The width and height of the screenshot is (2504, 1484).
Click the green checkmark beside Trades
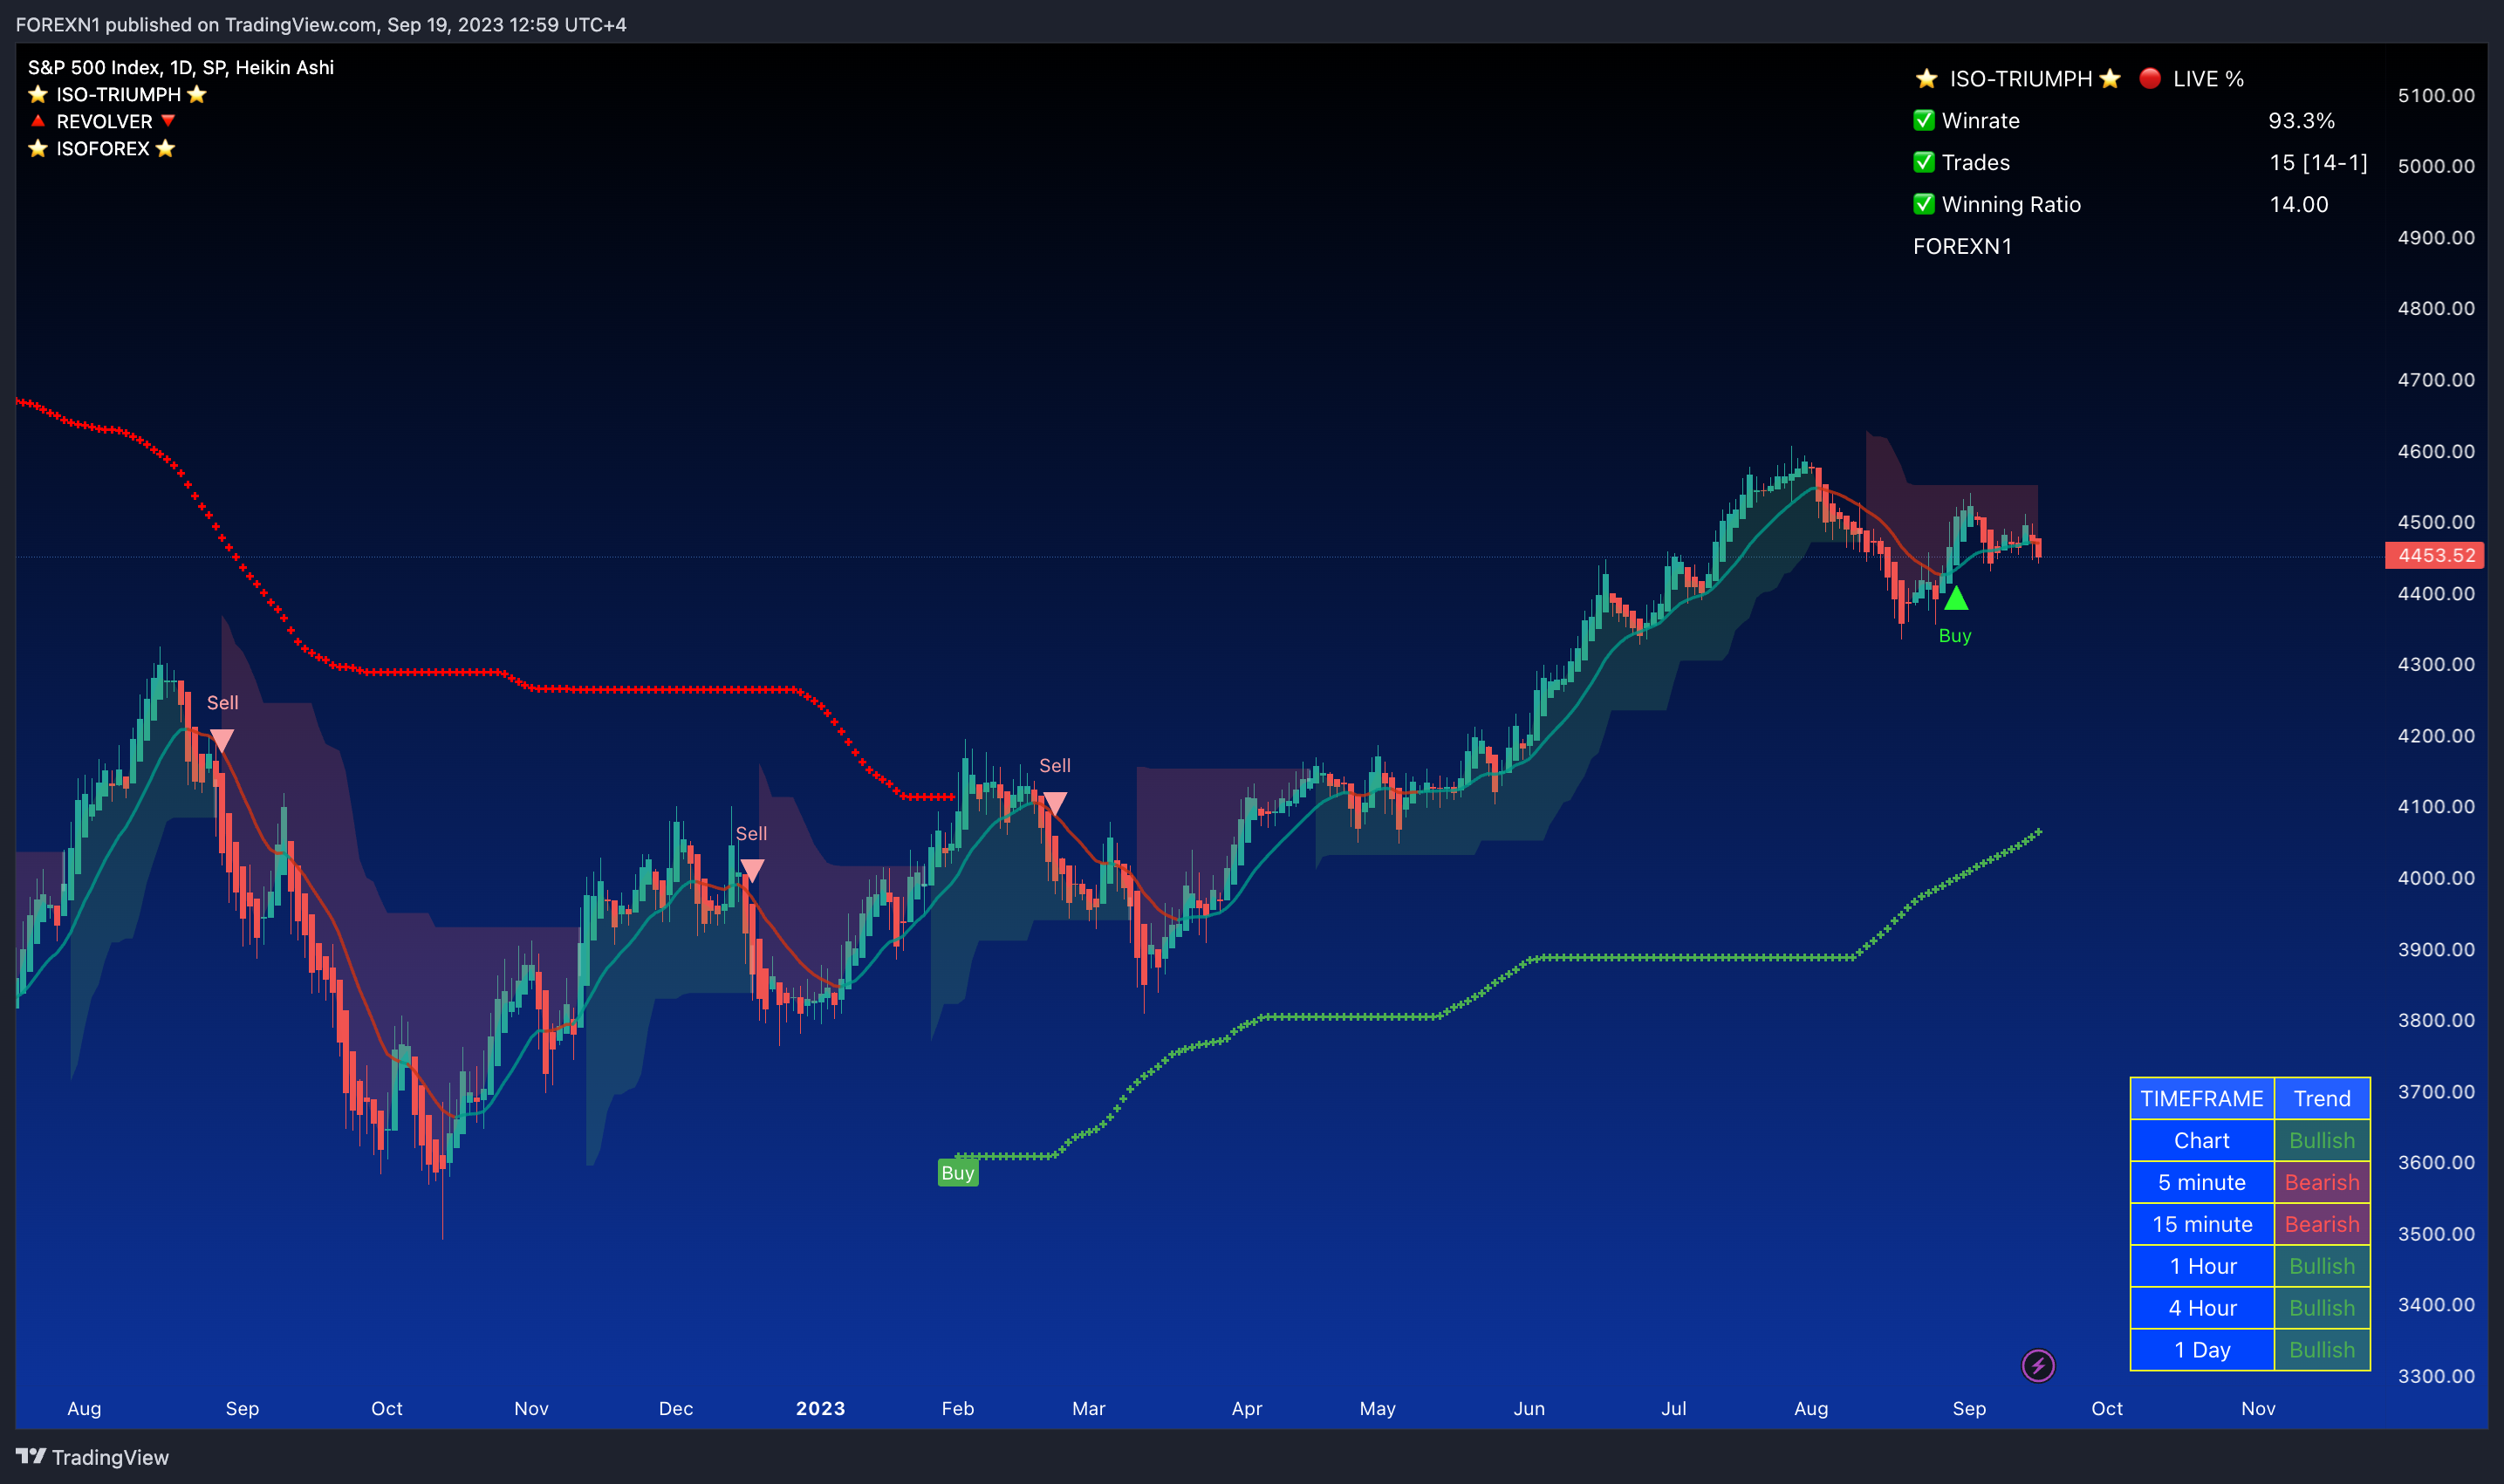[x=1924, y=162]
